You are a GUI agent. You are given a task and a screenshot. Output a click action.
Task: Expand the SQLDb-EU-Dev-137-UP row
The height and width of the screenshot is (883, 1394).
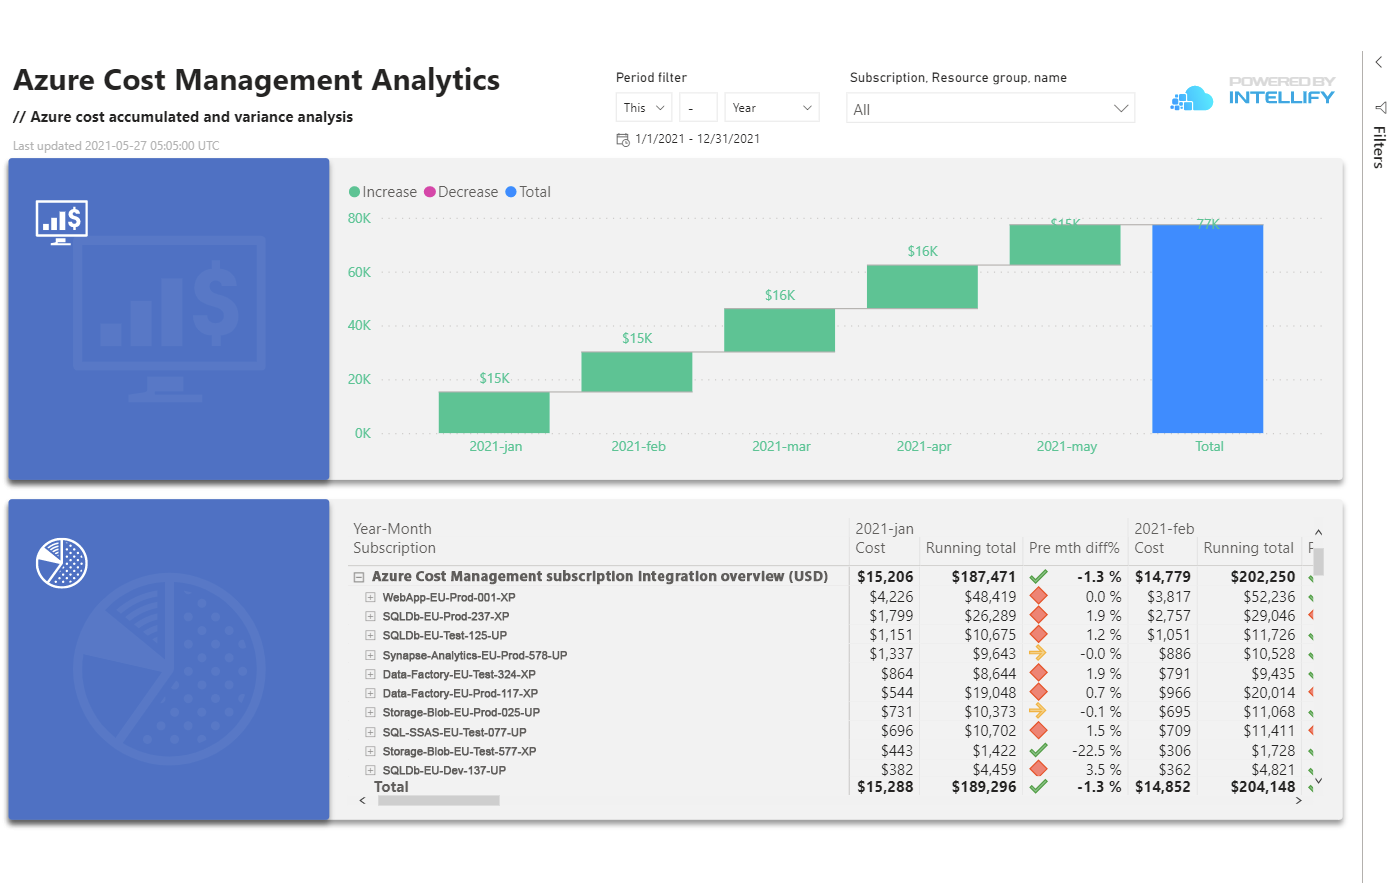[x=370, y=770]
